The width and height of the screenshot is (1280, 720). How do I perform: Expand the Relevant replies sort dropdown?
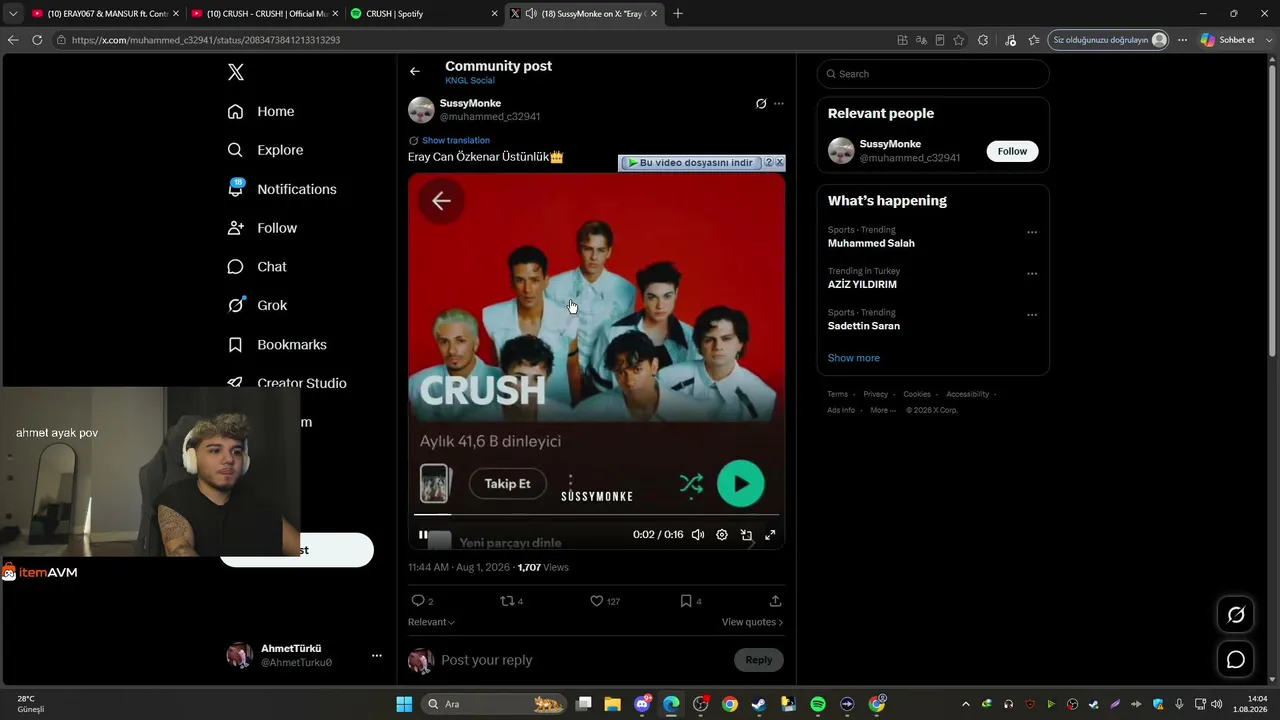431,622
